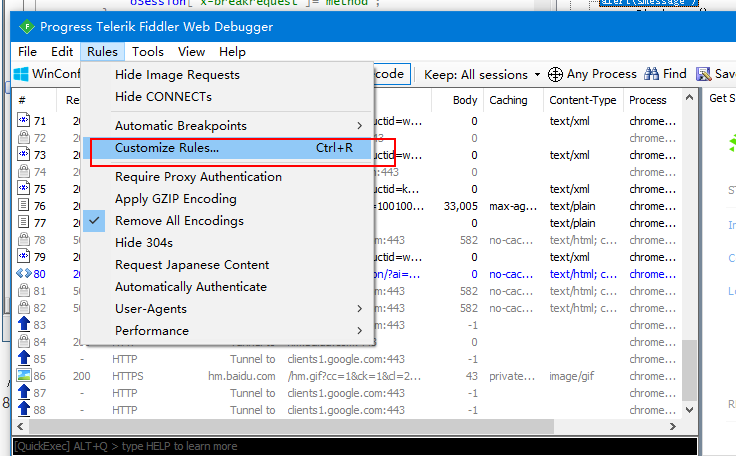Select hm.baidu.com host cell in session 86

click(241, 376)
